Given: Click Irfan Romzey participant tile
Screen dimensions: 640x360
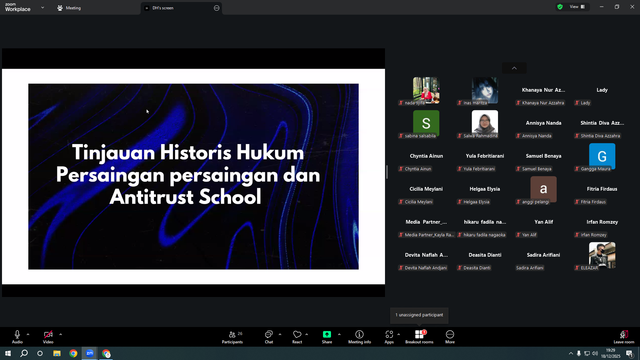Looking at the screenshot, I should (602, 224).
